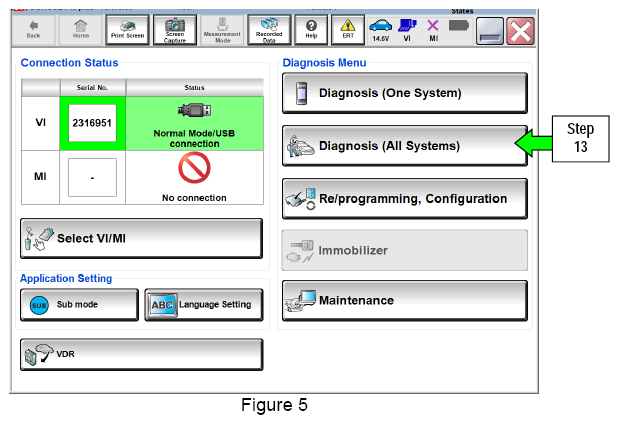
Task: Open the Maintenance menu
Action: (x=405, y=300)
